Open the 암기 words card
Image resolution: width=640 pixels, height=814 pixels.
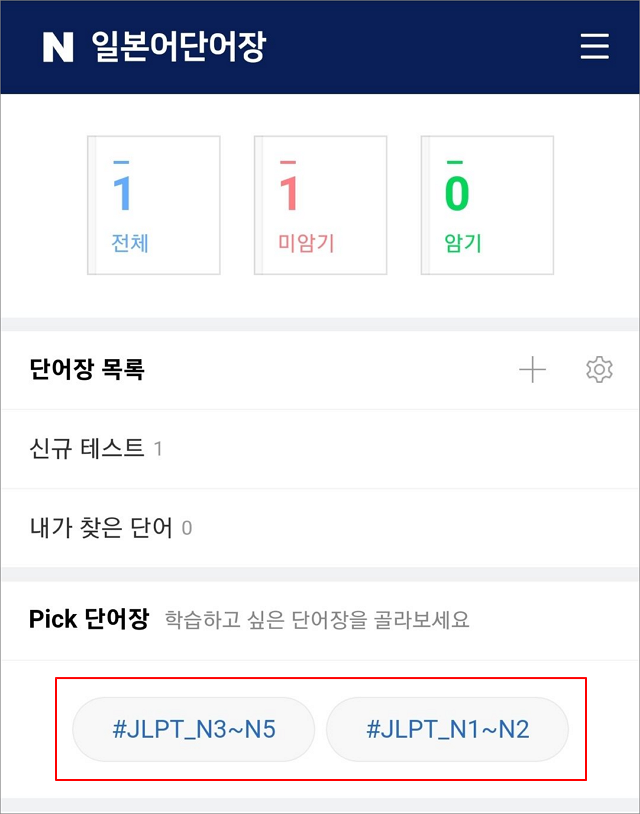click(487, 205)
